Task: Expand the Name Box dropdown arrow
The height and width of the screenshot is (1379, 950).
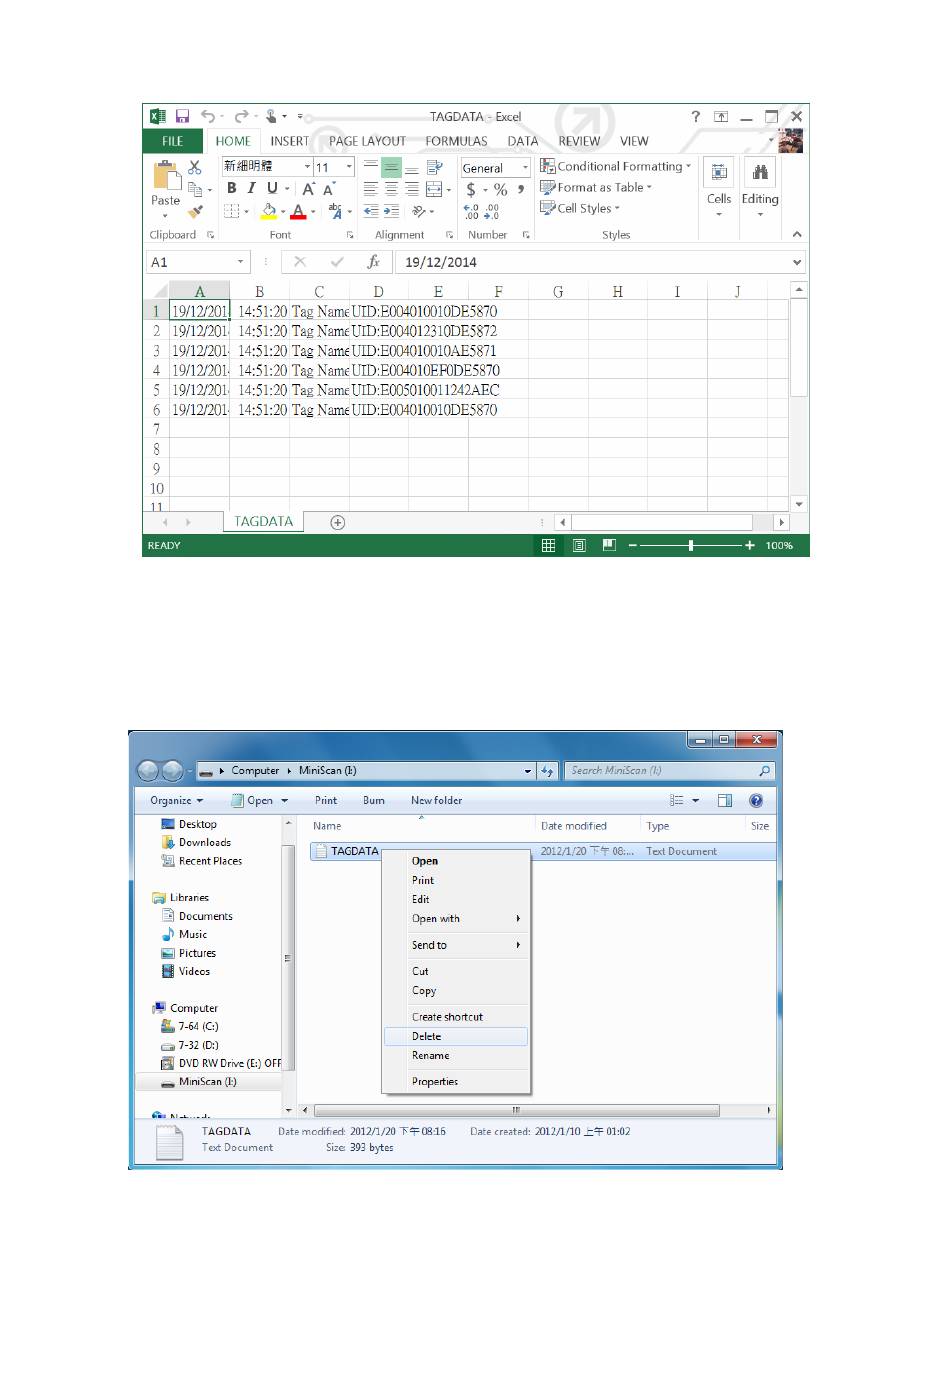Action: [241, 262]
